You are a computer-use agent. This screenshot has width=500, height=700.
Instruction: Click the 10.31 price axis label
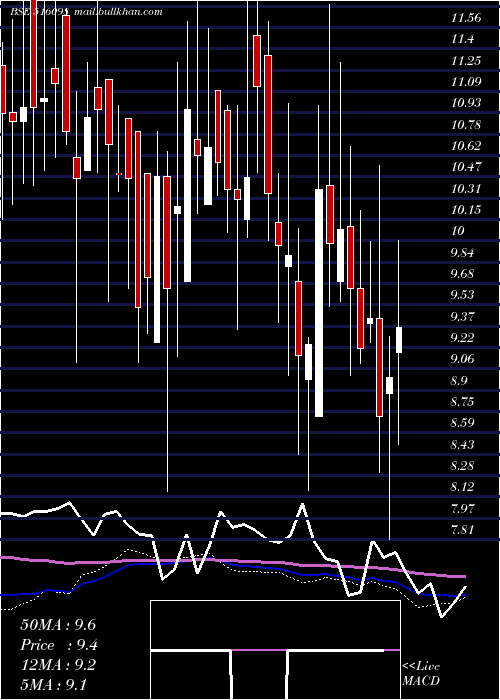466,188
